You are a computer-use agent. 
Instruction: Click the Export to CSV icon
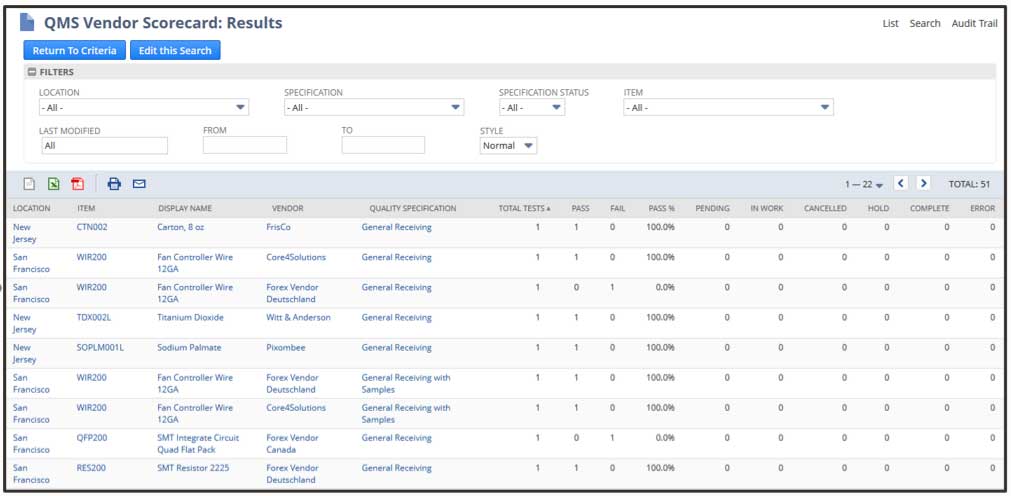[x=30, y=184]
